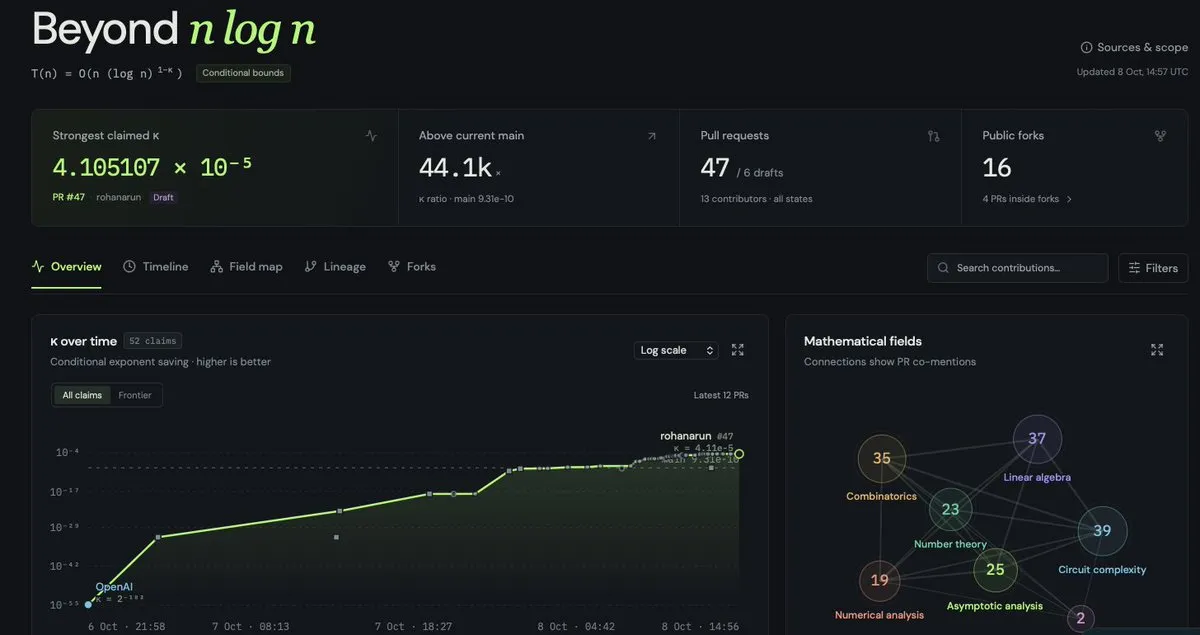The image size is (1200, 635).
Task: Select the Linear algebra node showing 37
Action: pos(1037,438)
